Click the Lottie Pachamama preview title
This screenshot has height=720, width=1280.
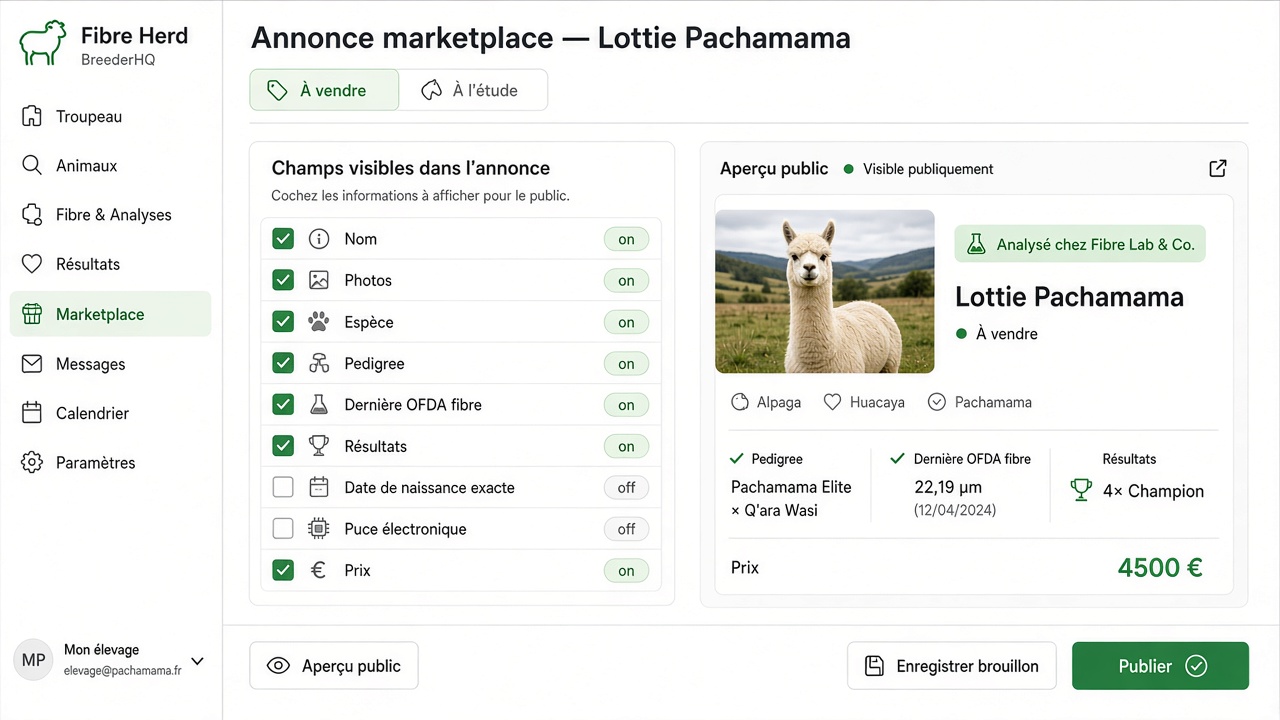[1069, 297]
